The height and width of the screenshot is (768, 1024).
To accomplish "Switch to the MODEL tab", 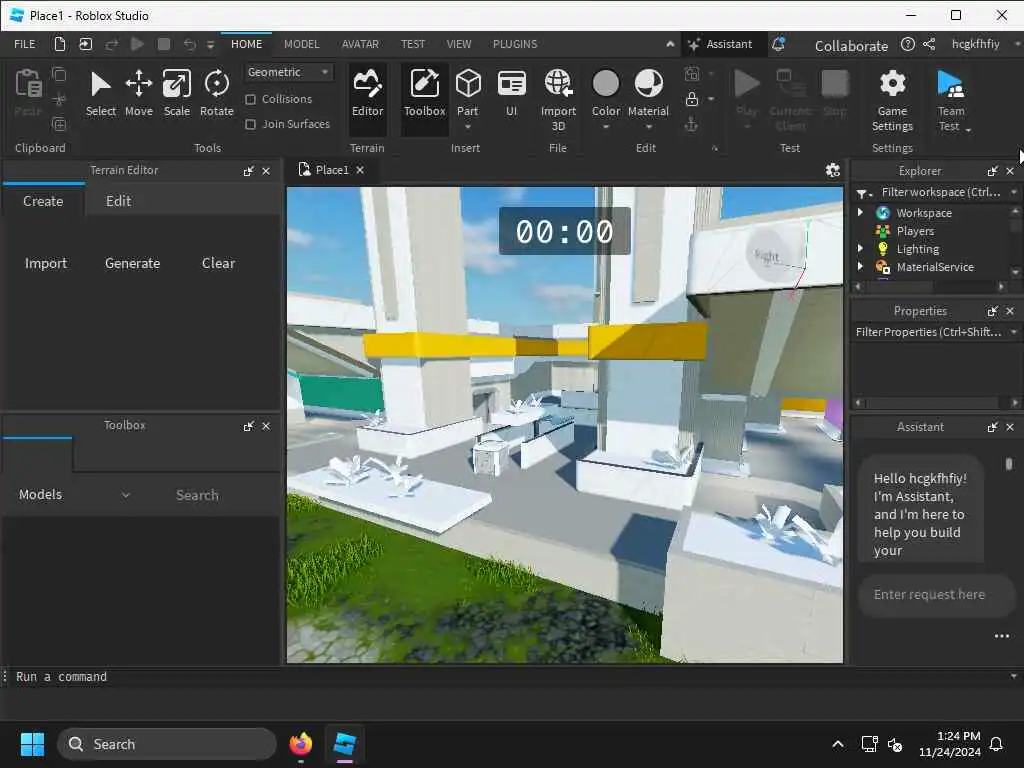I will pos(302,44).
